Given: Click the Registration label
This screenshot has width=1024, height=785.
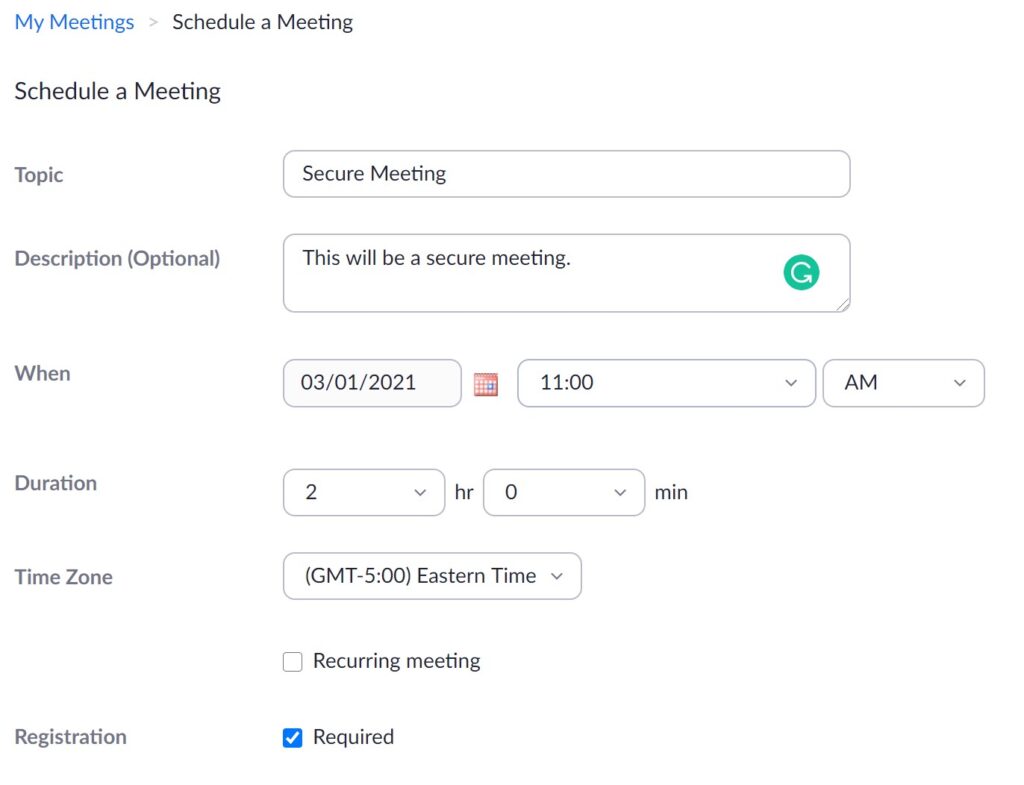Looking at the screenshot, I should tap(70, 737).
